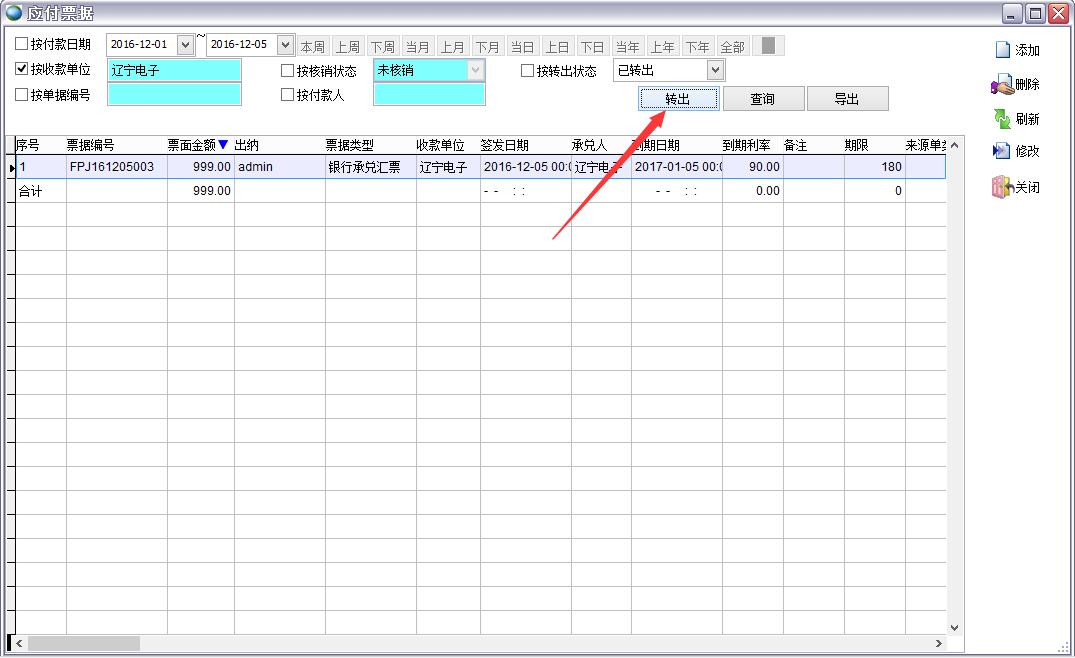Click the 修改 (Edit) icon
The width and height of the screenshot is (1075, 658).
pos(1002,151)
